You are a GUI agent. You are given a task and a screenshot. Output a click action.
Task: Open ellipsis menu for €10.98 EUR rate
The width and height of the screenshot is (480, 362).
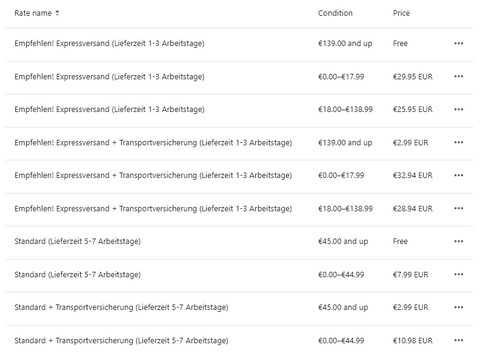[458, 340]
